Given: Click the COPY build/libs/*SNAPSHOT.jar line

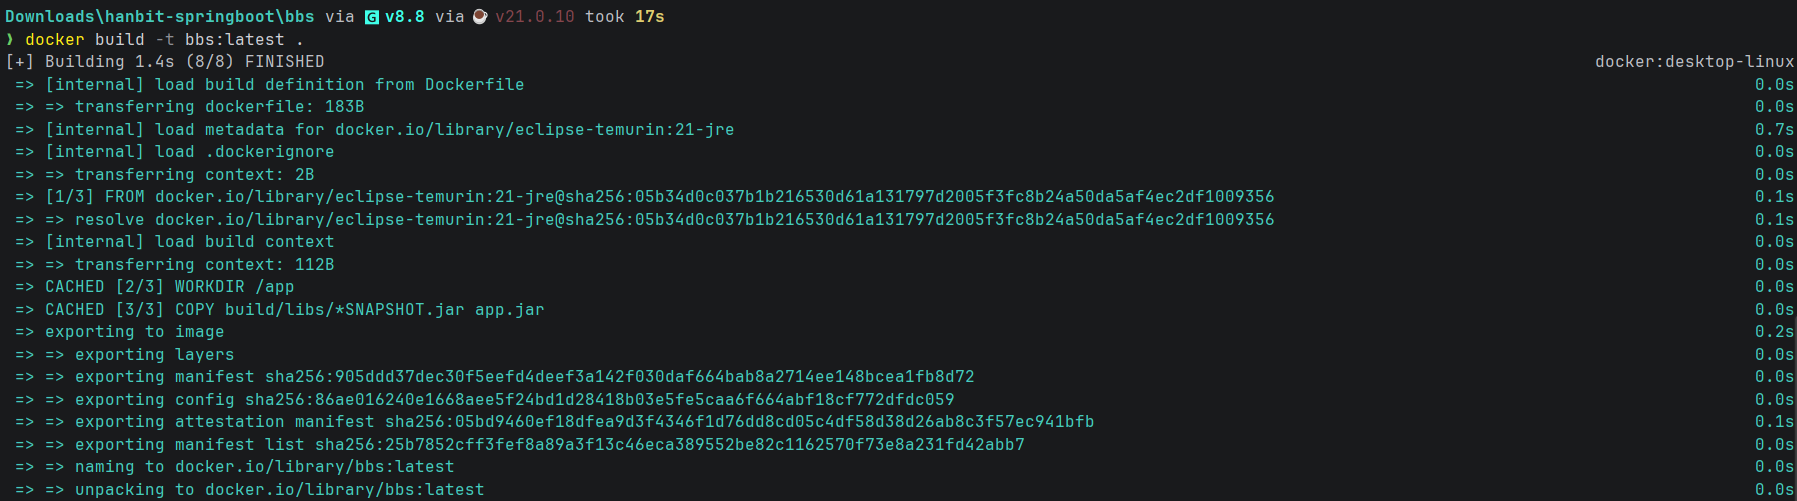Looking at the screenshot, I should click(295, 310).
